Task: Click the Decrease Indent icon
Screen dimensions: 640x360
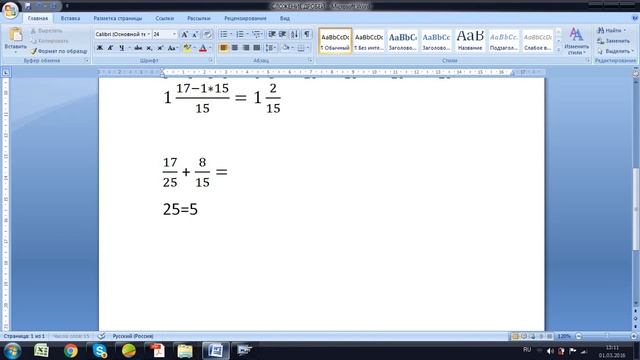Action: click(x=272, y=34)
